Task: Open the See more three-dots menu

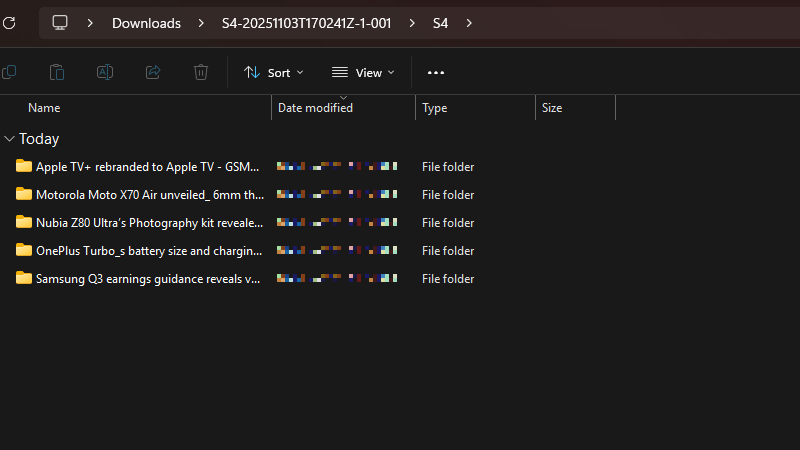Action: click(x=436, y=72)
